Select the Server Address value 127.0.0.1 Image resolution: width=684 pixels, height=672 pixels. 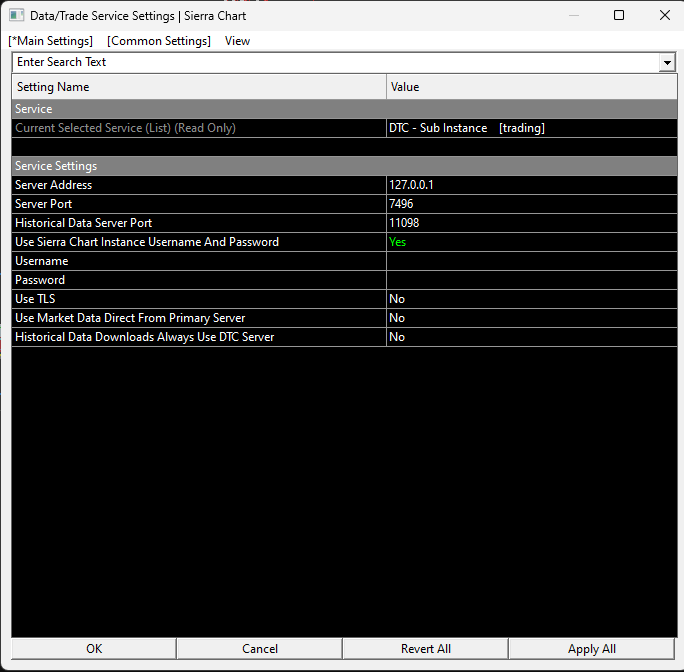click(x=532, y=185)
